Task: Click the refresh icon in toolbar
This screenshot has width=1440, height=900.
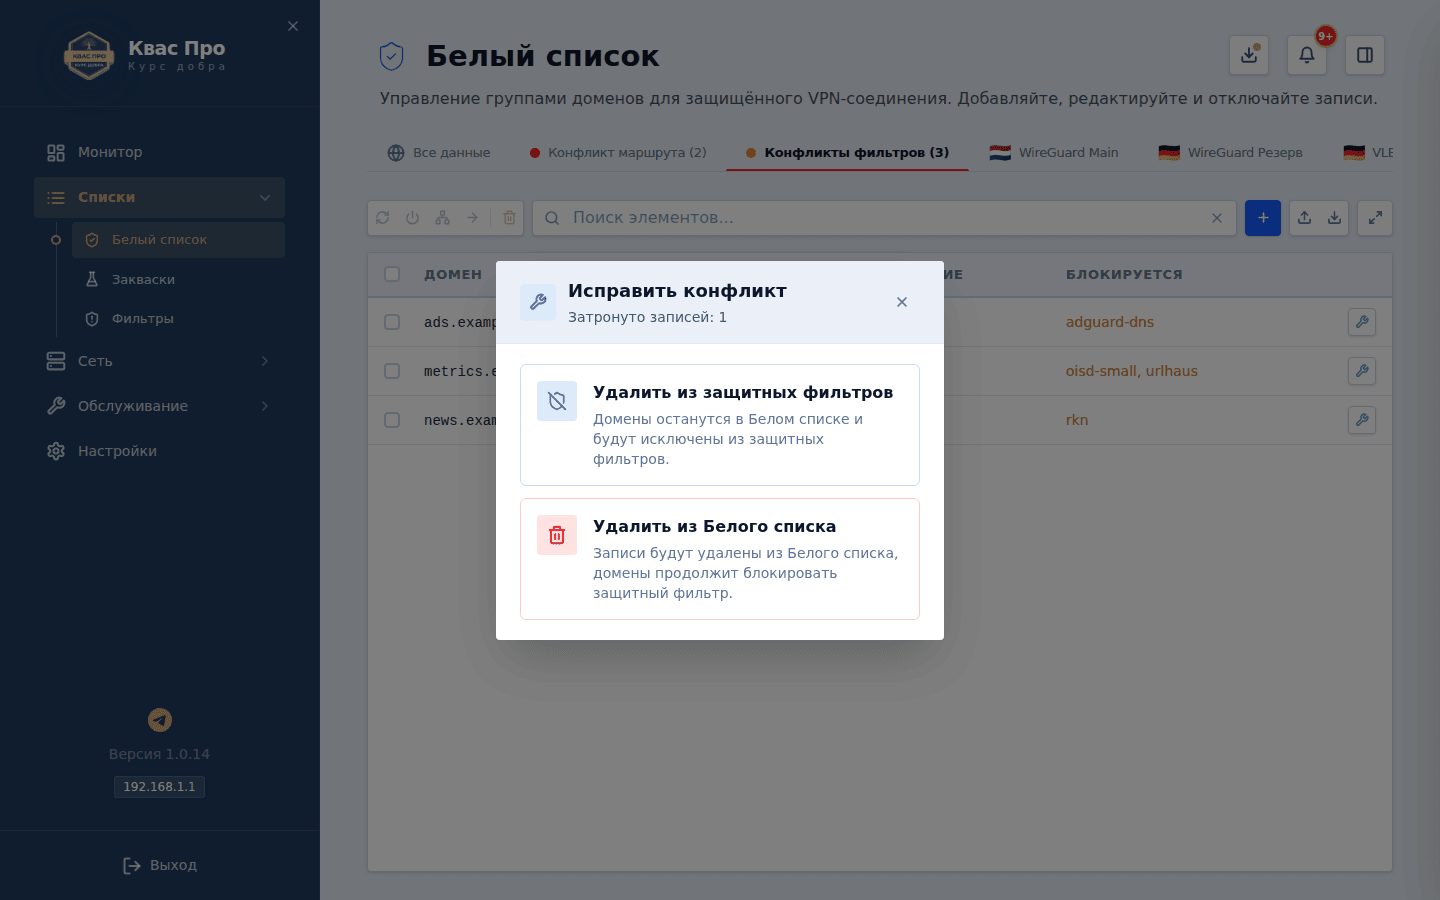Action: coord(383,218)
